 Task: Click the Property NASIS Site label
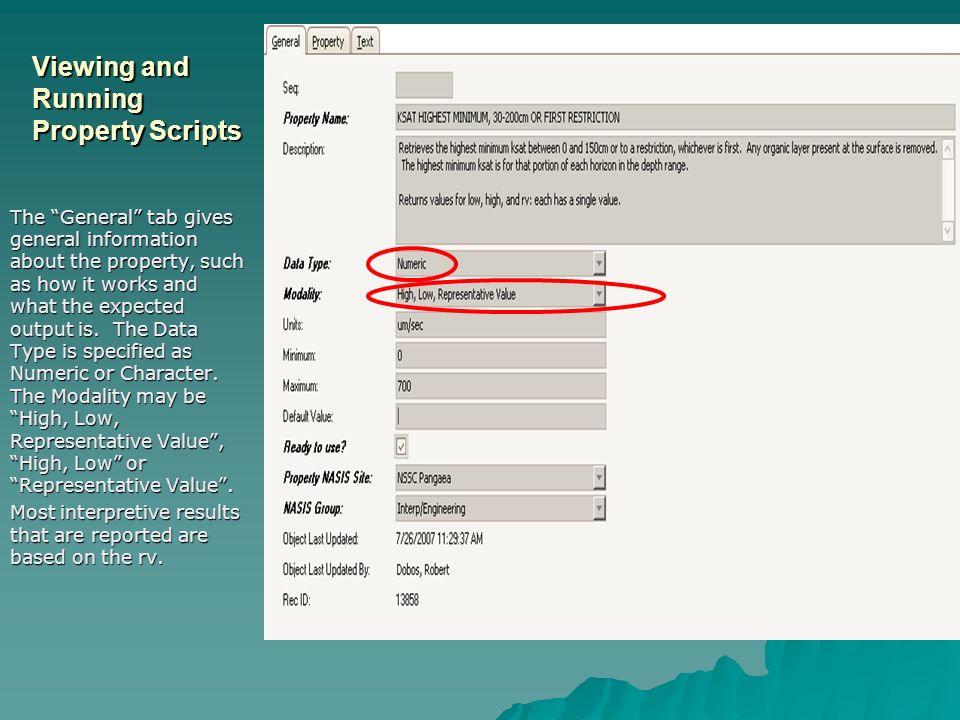pos(328,478)
